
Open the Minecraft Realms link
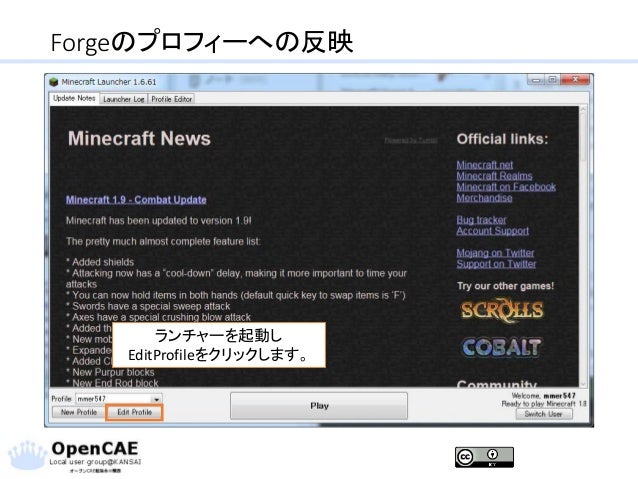click(x=494, y=176)
